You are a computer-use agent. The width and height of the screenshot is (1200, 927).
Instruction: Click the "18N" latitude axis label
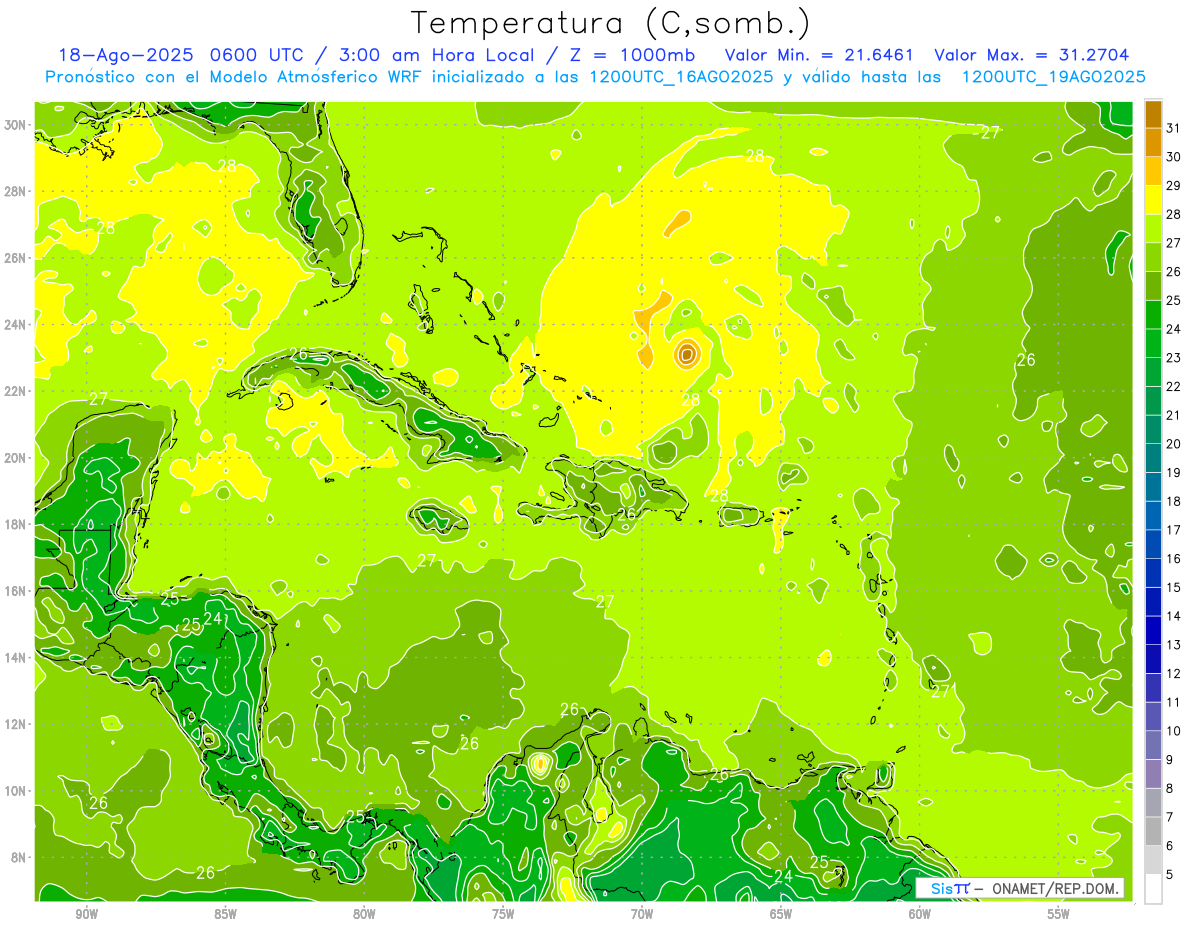[x=16, y=524]
